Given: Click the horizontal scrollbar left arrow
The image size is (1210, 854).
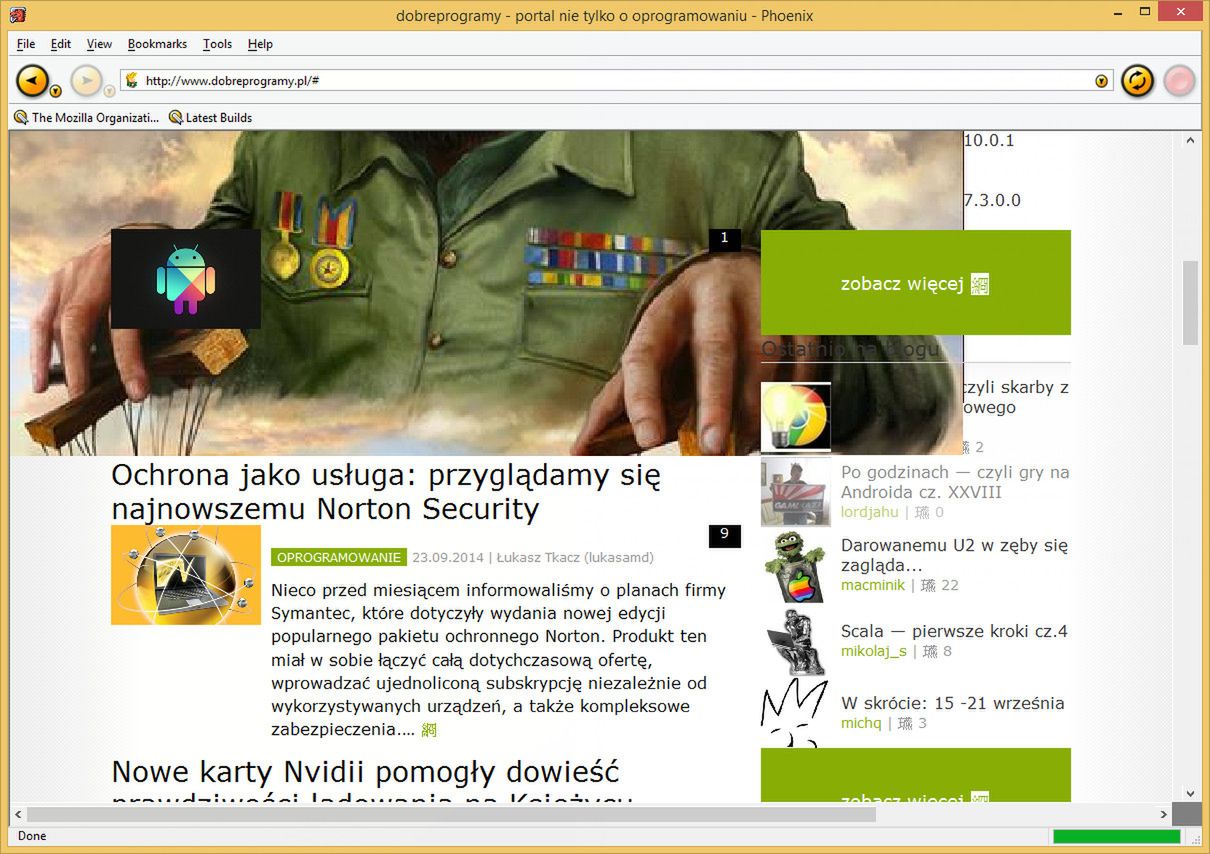Looking at the screenshot, I should pos(18,814).
